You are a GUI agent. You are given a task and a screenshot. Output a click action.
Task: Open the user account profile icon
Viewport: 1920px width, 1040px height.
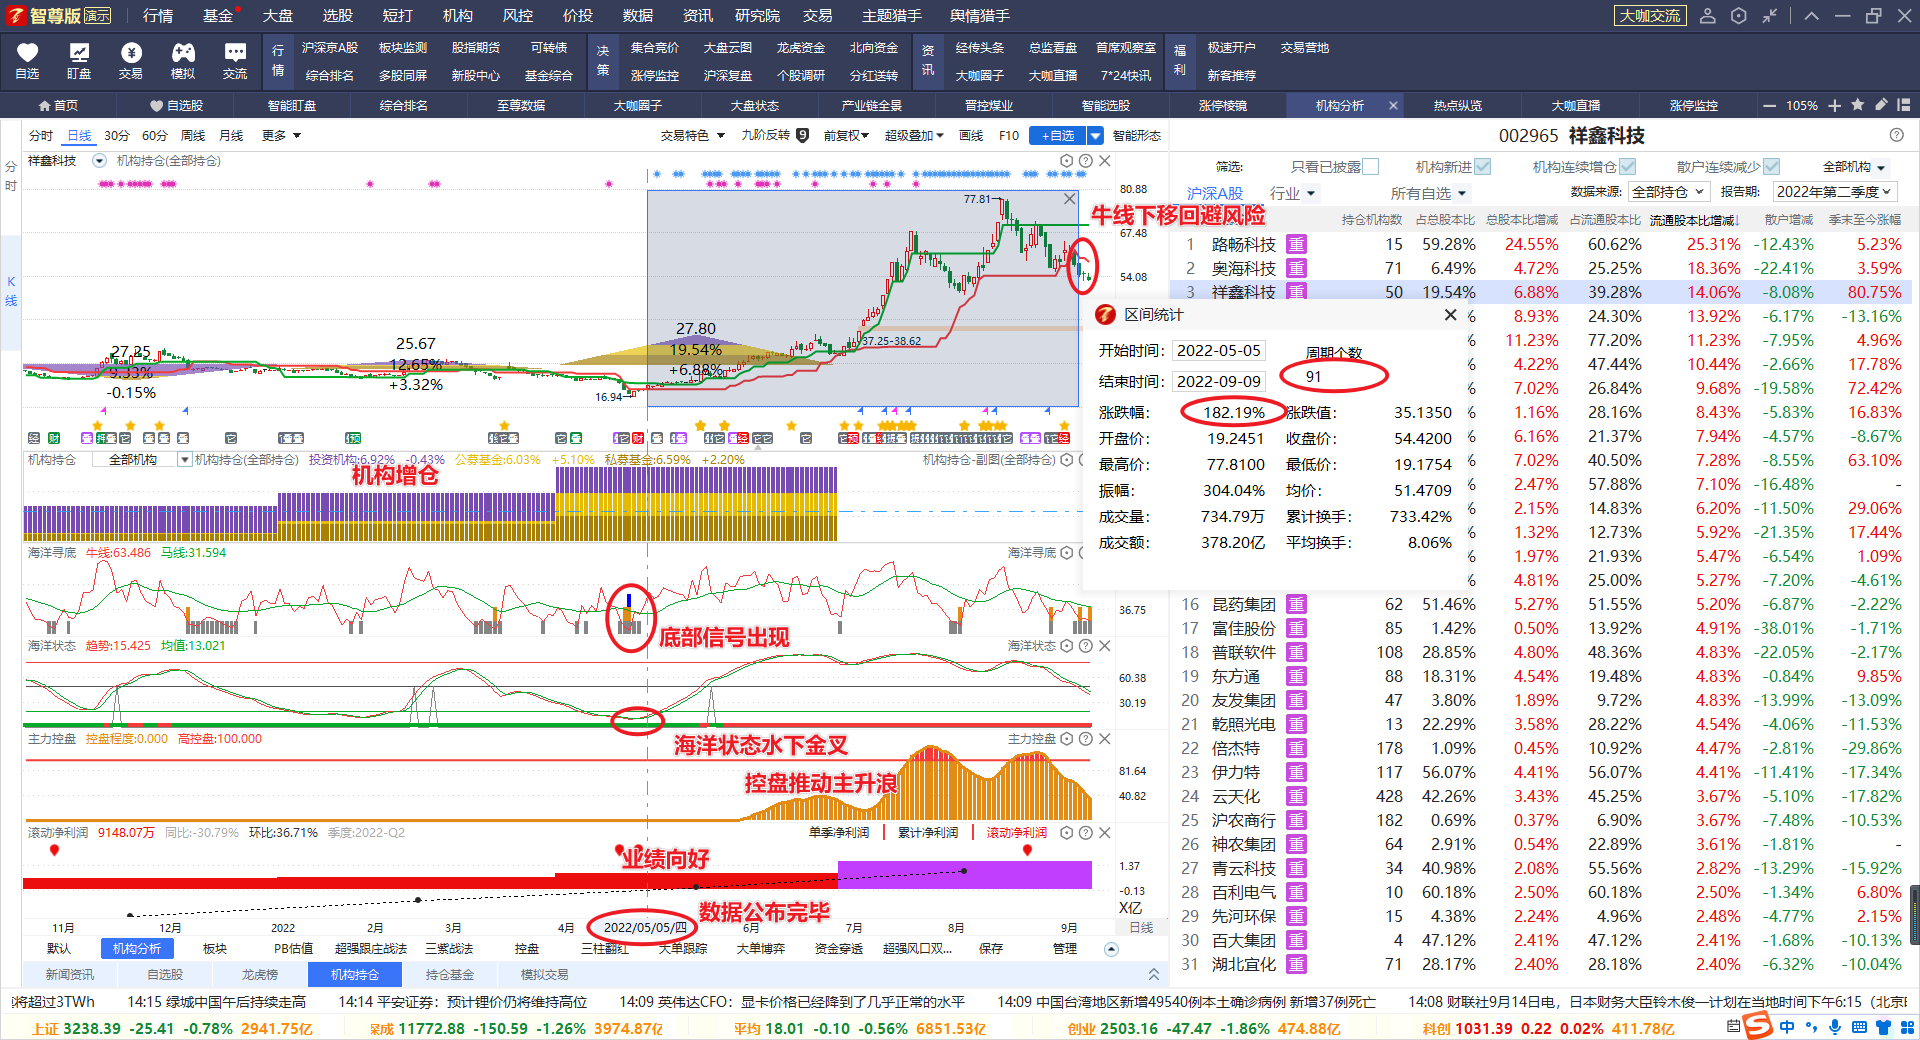pos(1708,16)
